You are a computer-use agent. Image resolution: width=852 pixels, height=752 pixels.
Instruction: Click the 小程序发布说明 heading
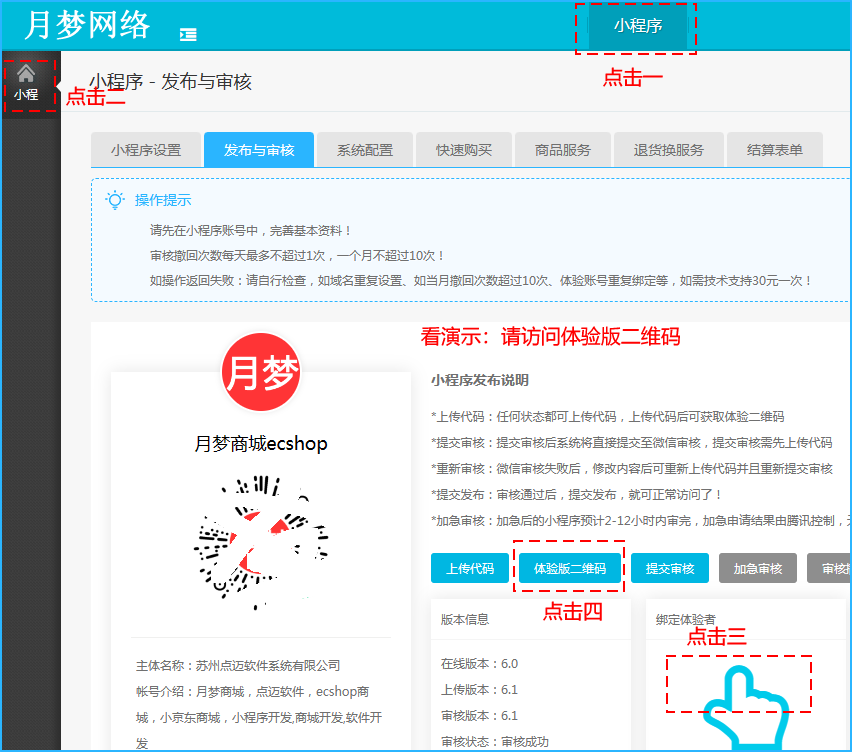(x=480, y=380)
